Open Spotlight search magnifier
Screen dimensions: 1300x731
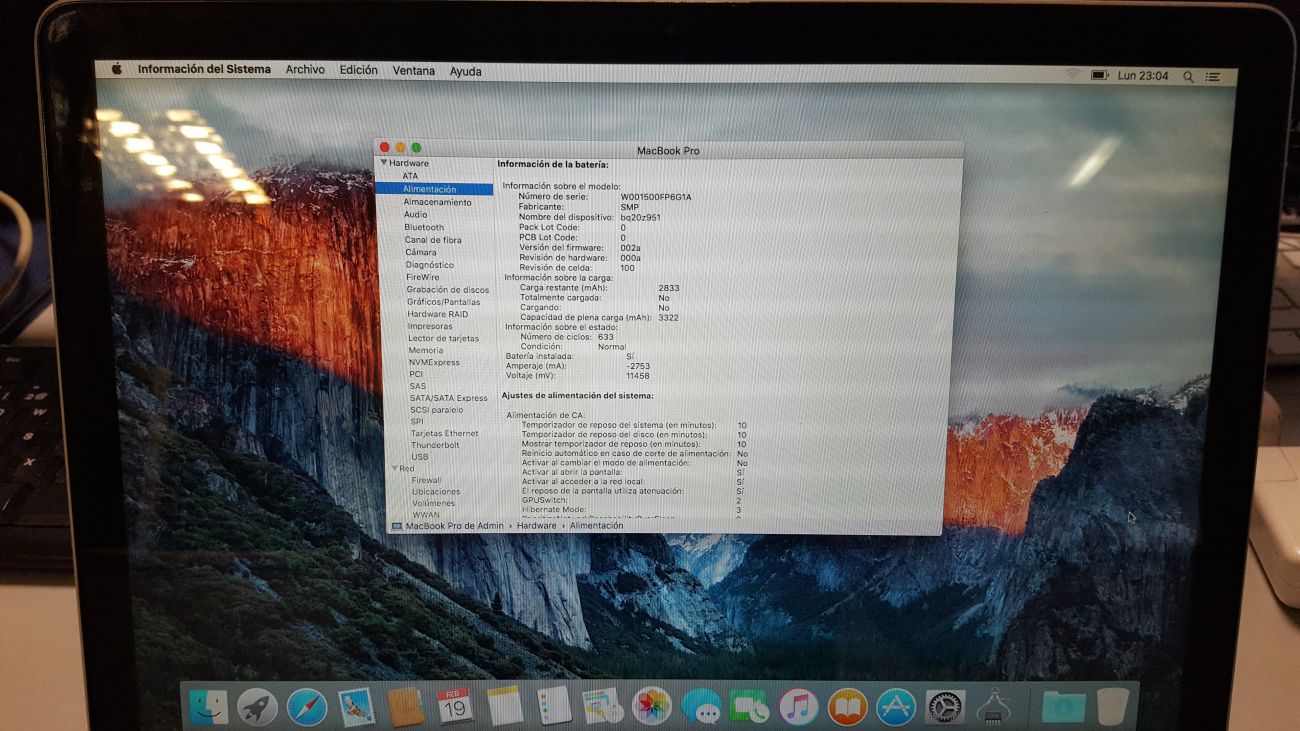(x=1188, y=76)
